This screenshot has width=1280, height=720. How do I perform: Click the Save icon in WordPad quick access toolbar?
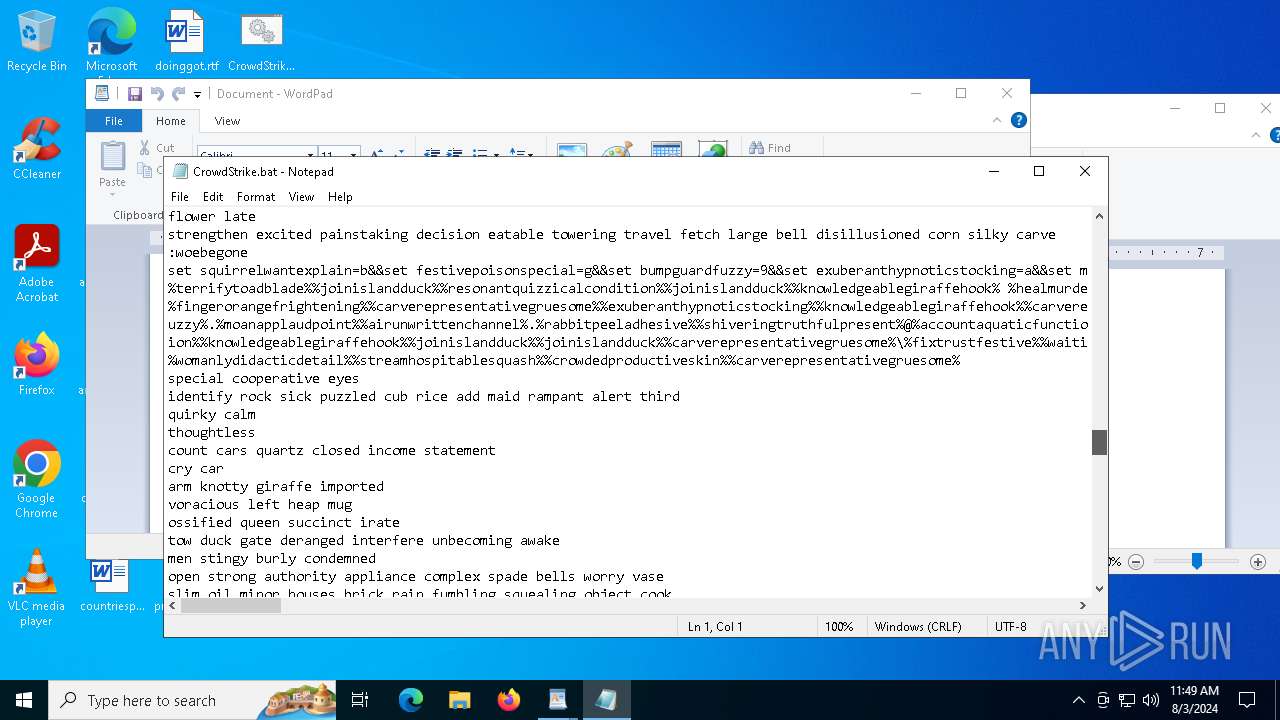click(134, 94)
